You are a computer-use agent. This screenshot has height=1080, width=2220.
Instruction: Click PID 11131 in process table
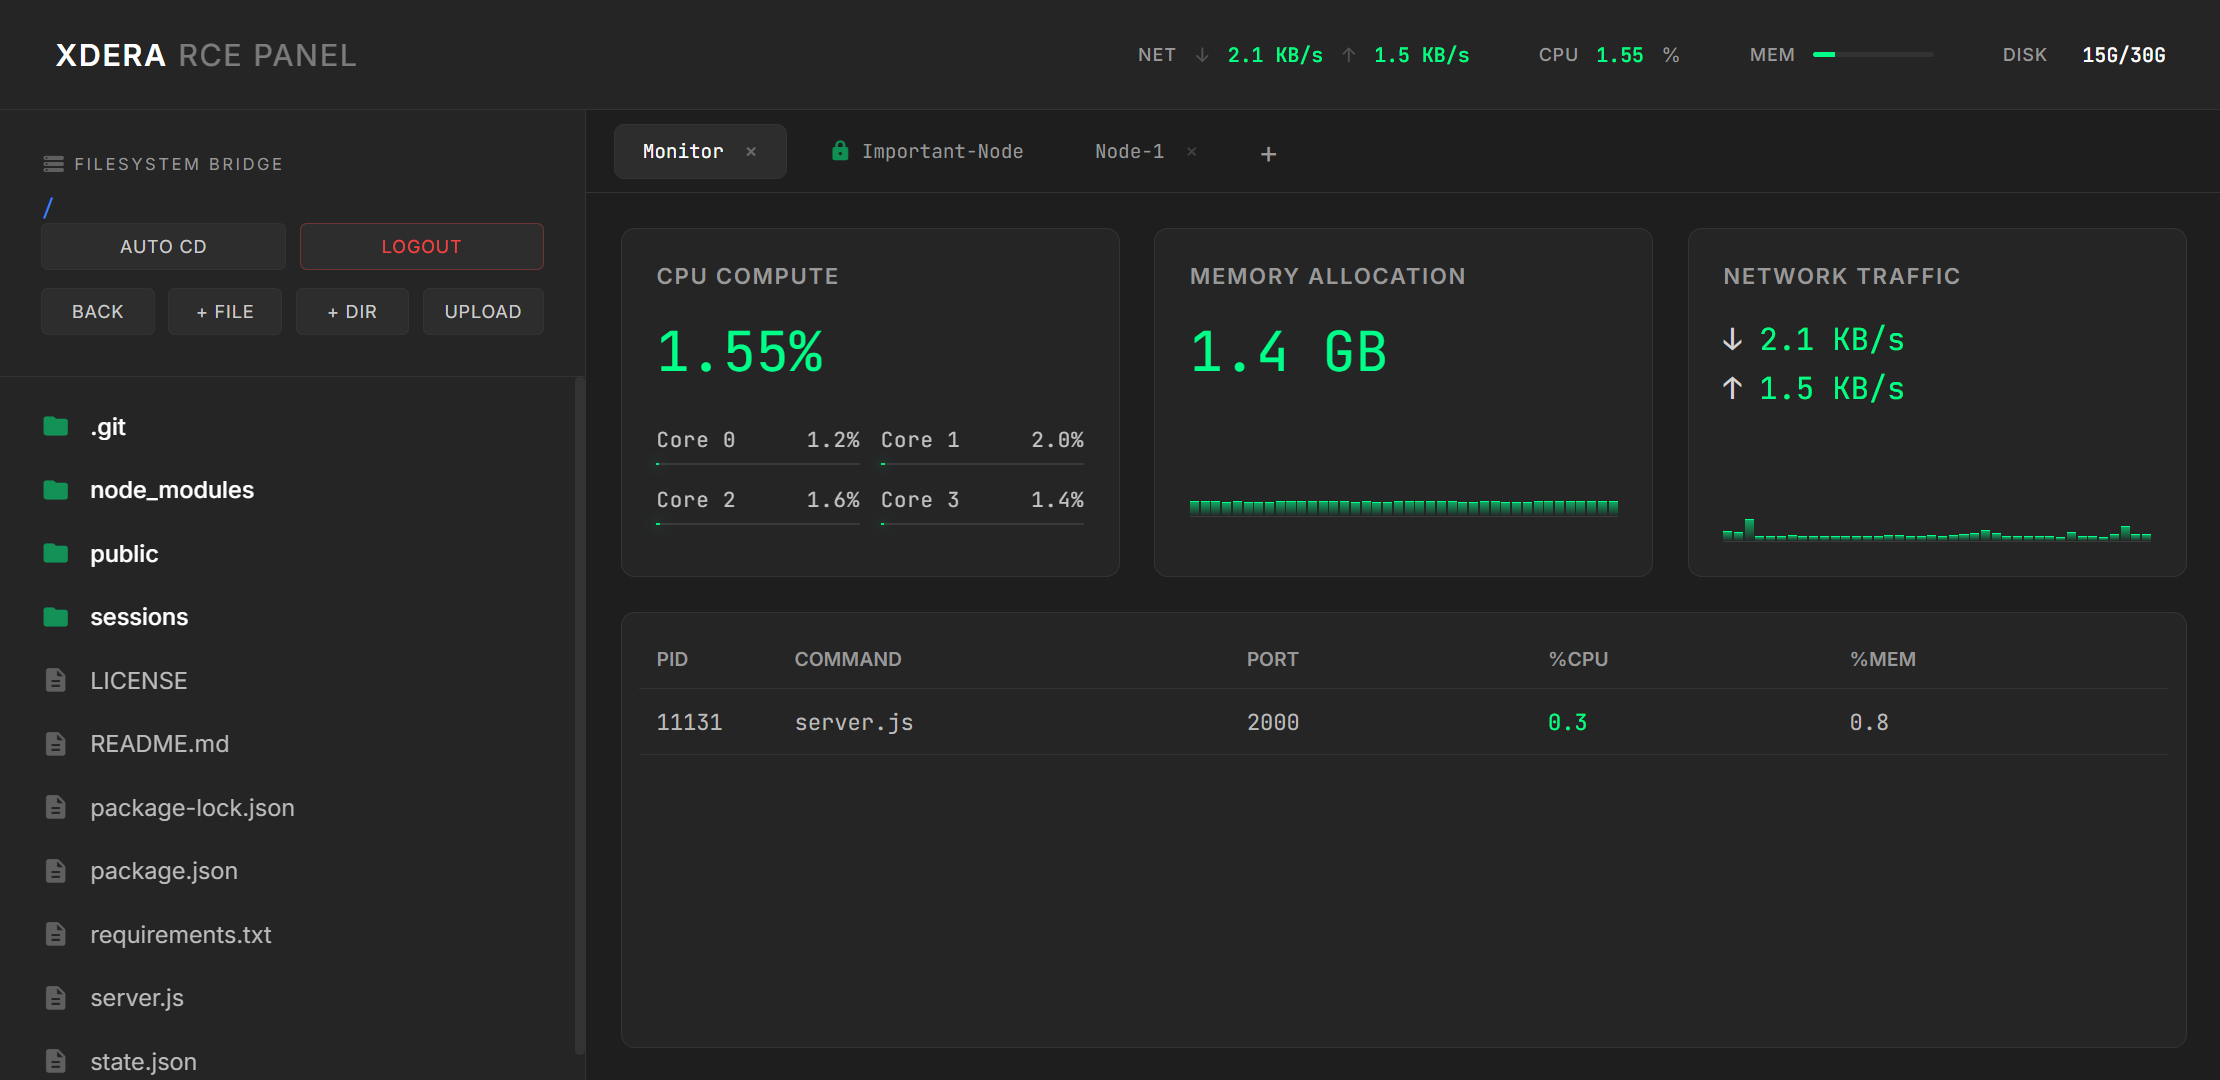[x=689, y=723]
